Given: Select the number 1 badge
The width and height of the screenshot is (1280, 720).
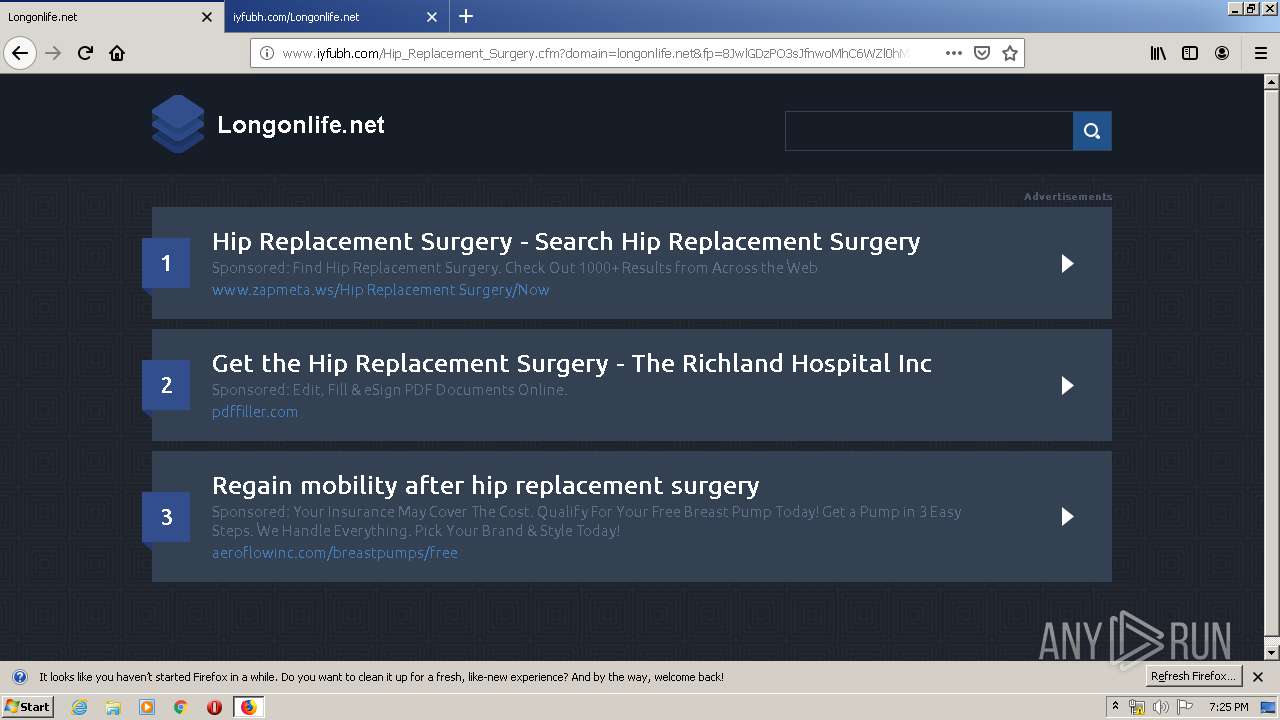Looking at the screenshot, I should pos(166,263).
